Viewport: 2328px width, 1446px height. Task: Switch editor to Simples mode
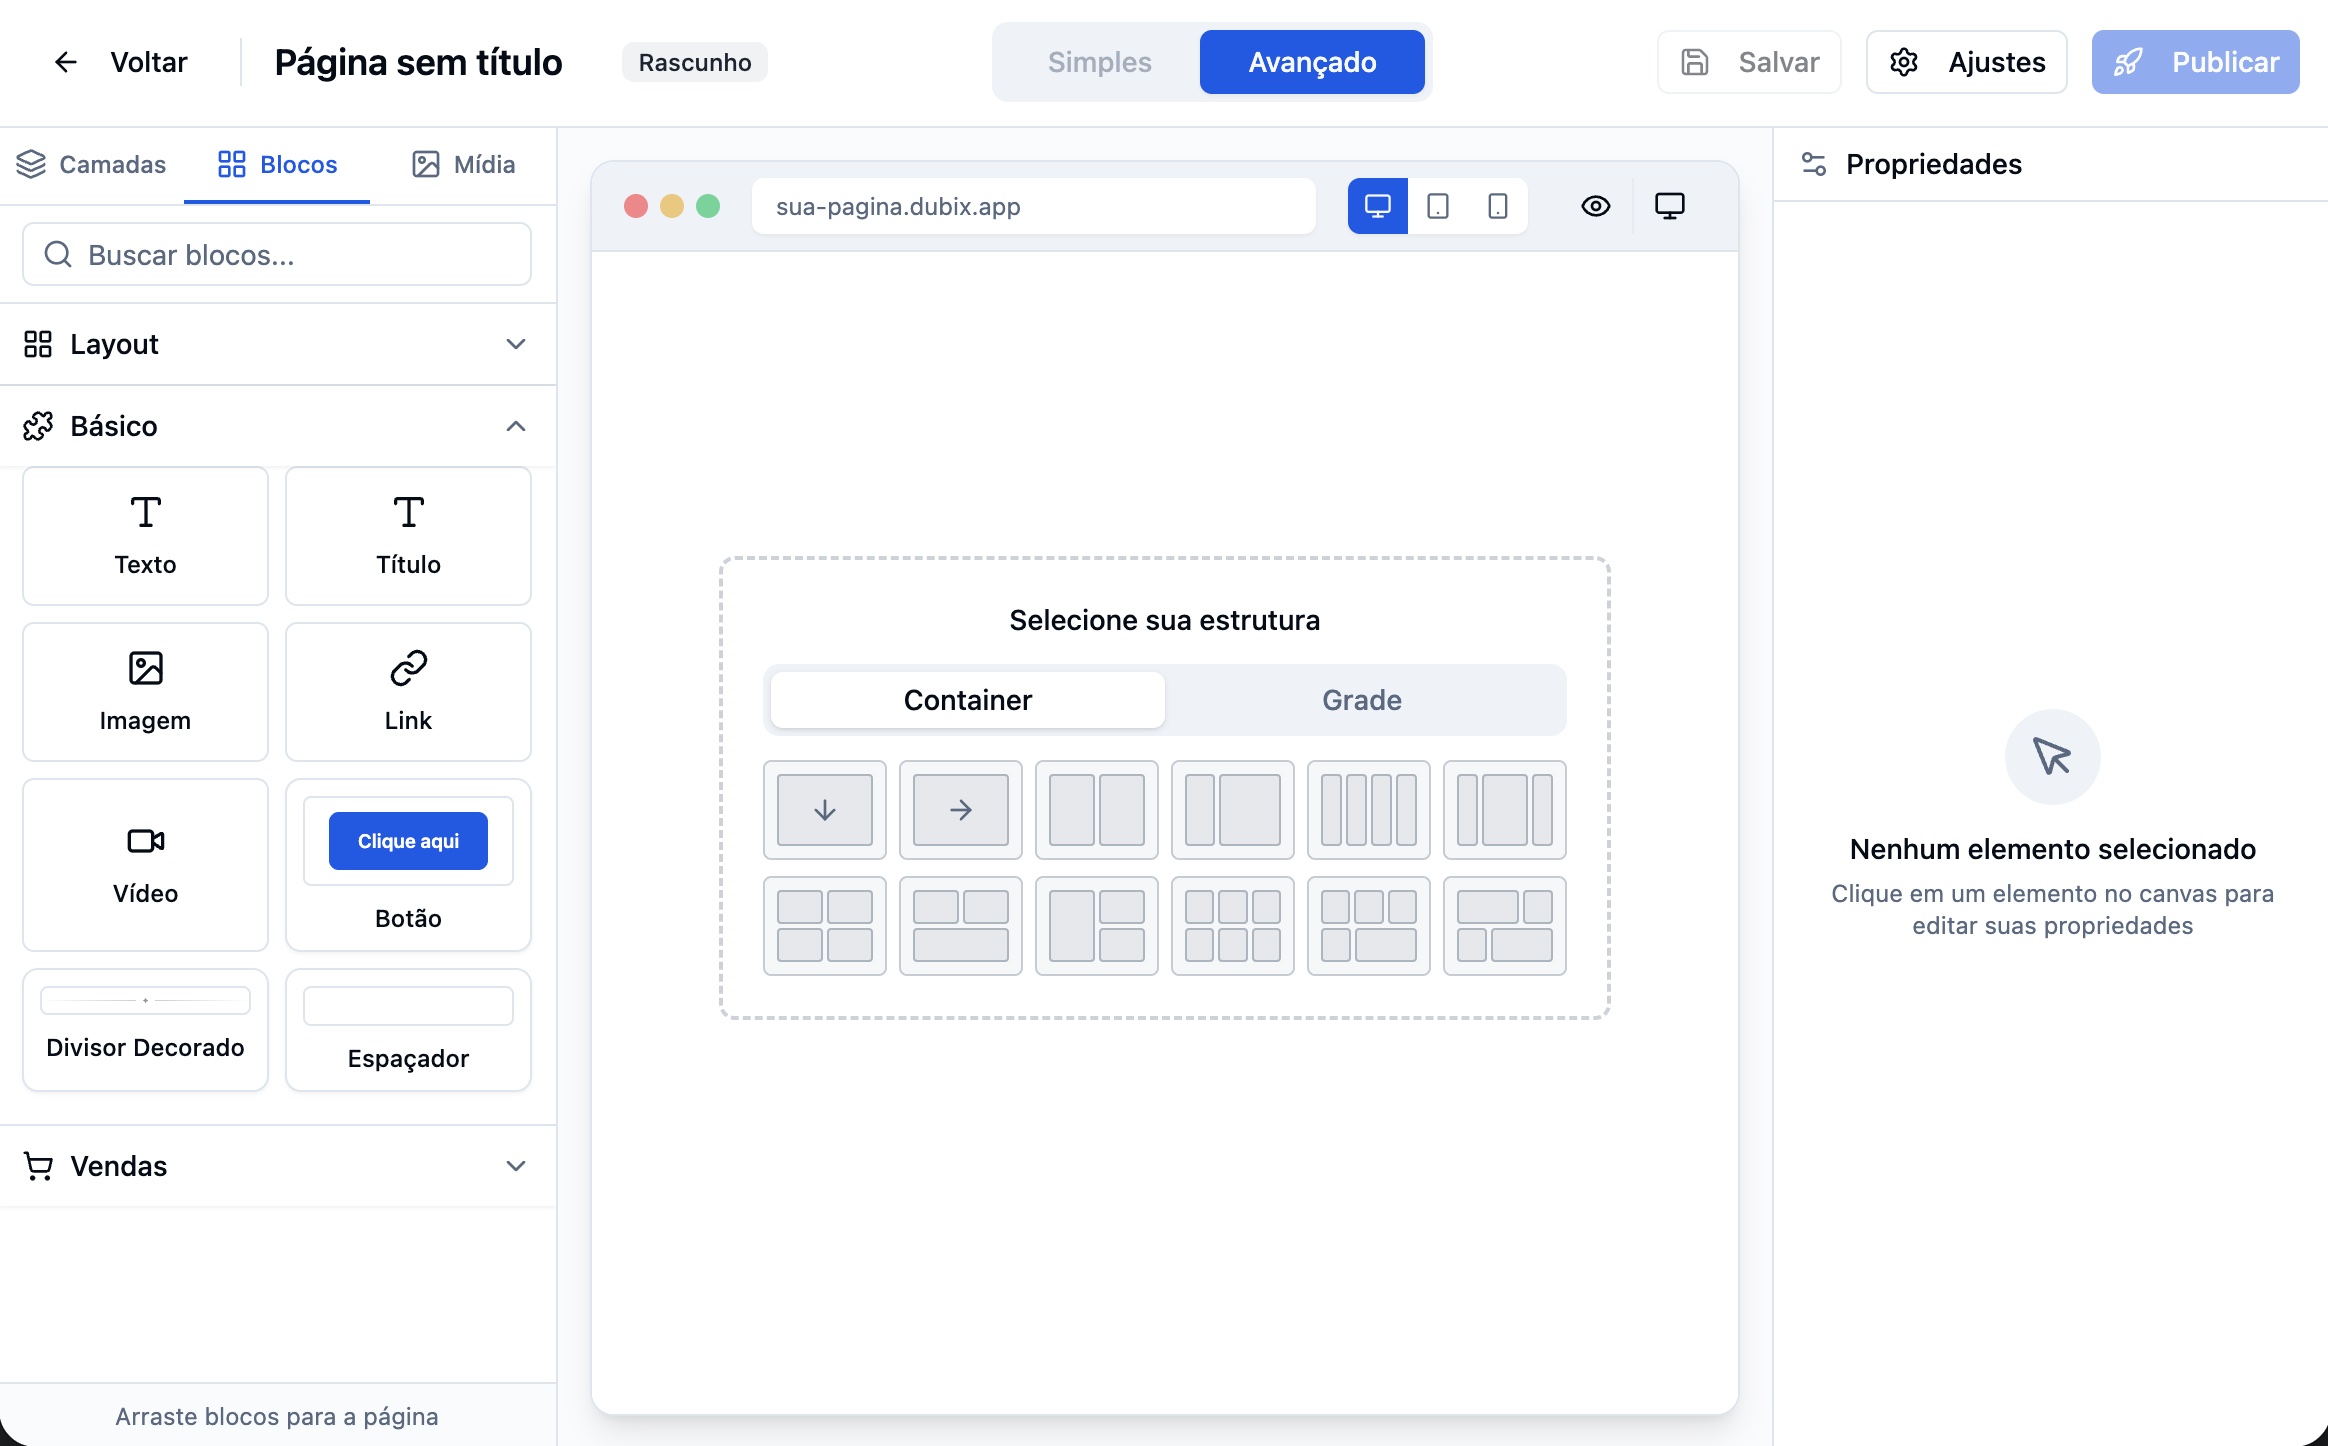point(1099,62)
